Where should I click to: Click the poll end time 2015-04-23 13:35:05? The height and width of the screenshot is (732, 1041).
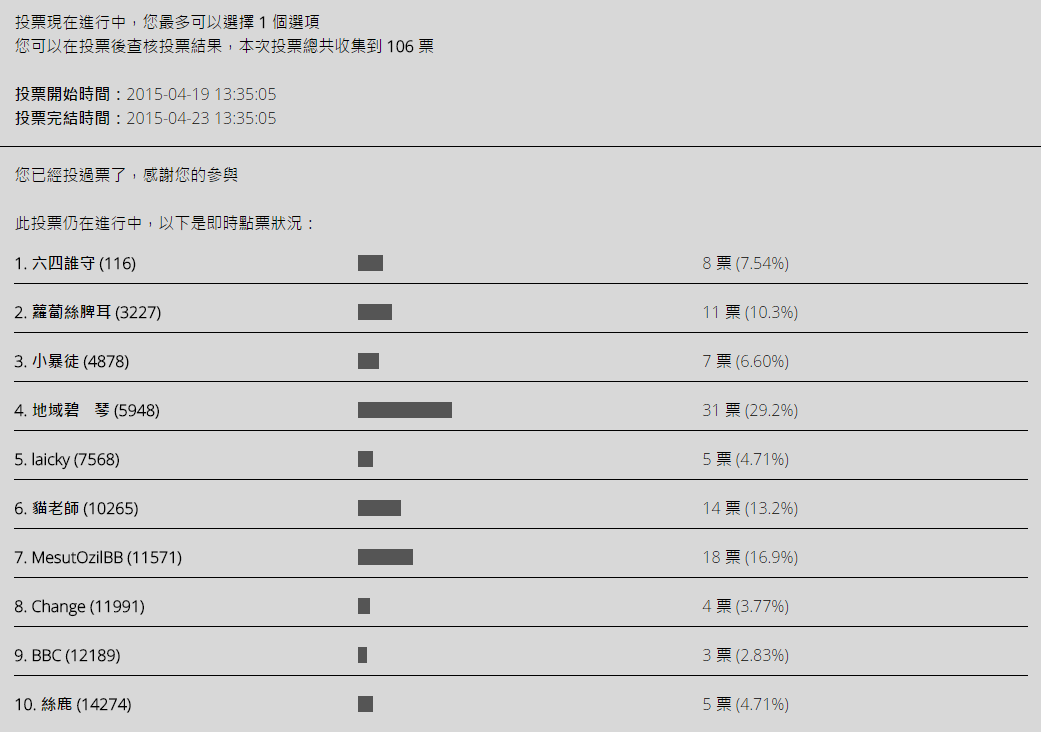tap(201, 118)
